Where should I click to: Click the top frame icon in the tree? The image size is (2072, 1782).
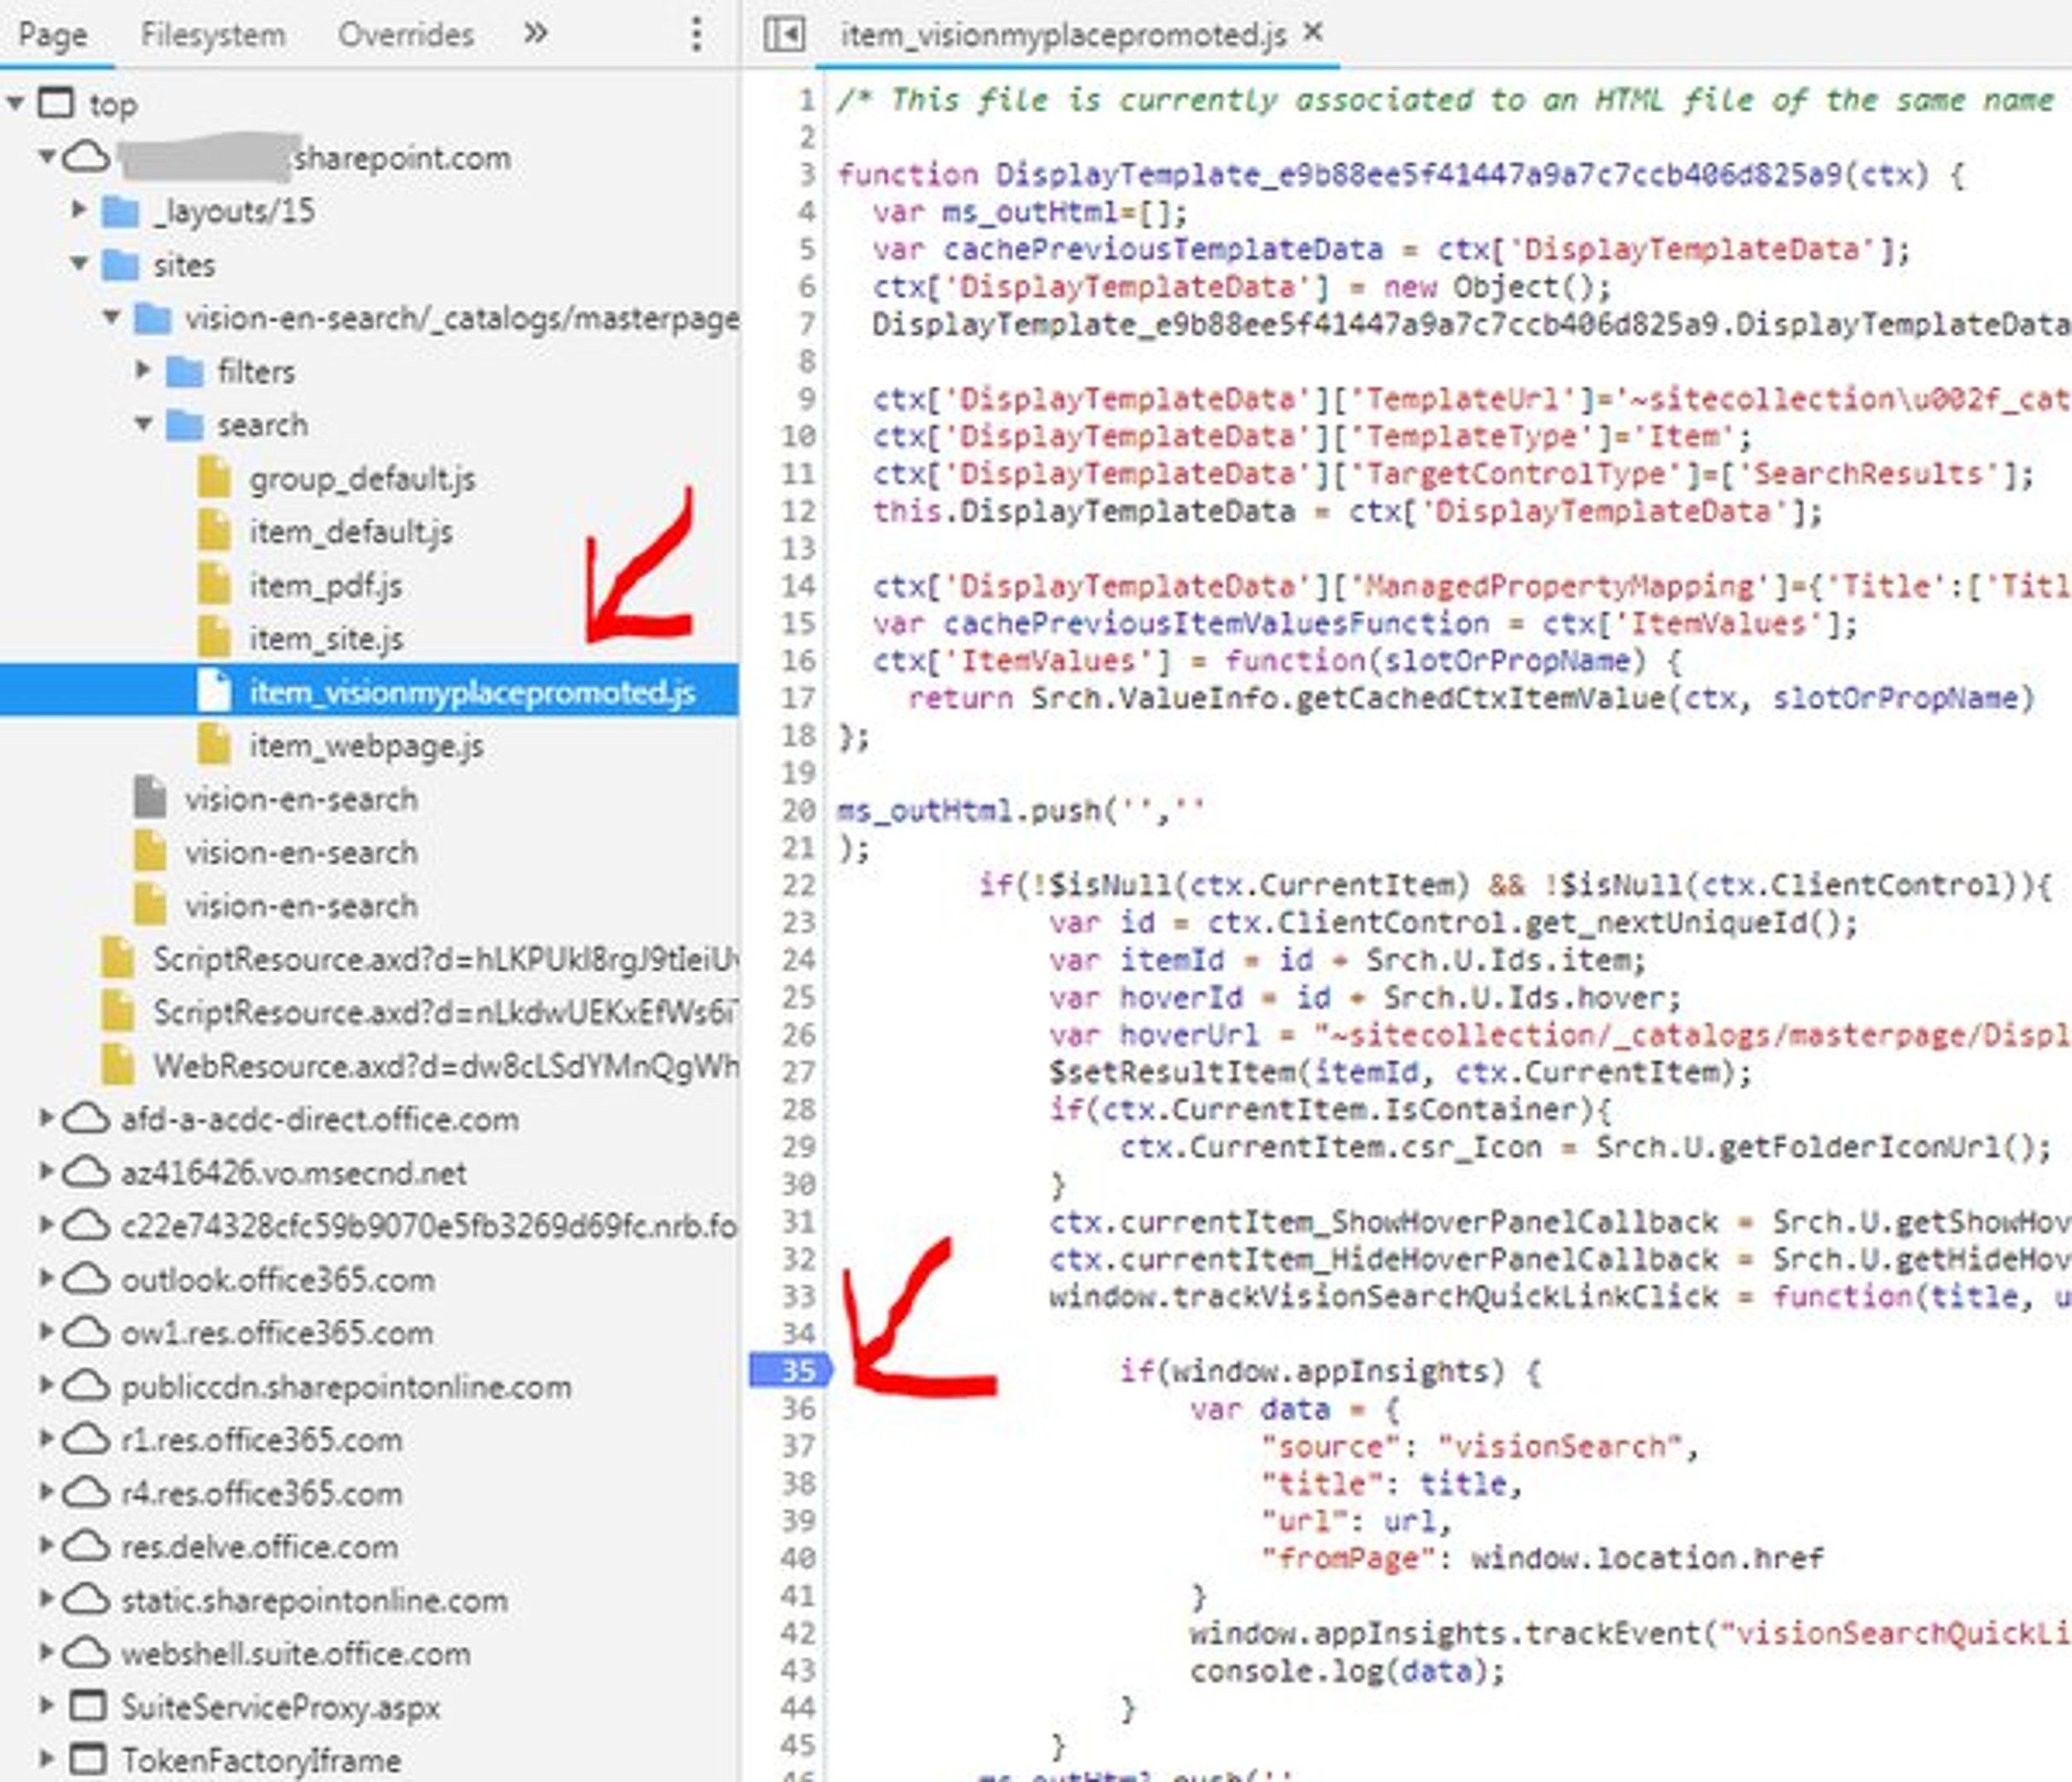pyautogui.click(x=55, y=103)
